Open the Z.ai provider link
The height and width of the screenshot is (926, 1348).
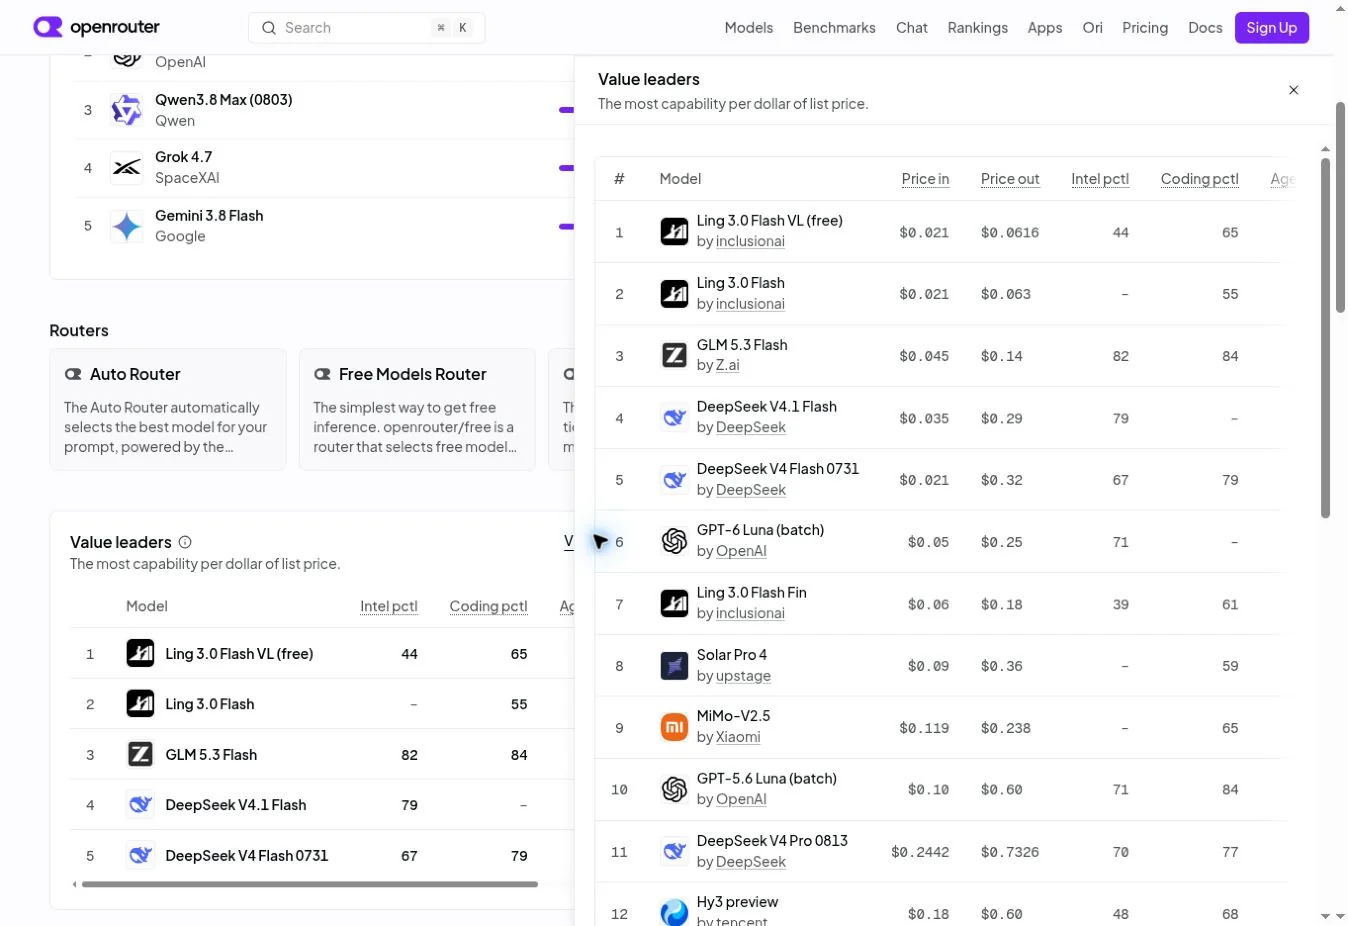pos(728,366)
